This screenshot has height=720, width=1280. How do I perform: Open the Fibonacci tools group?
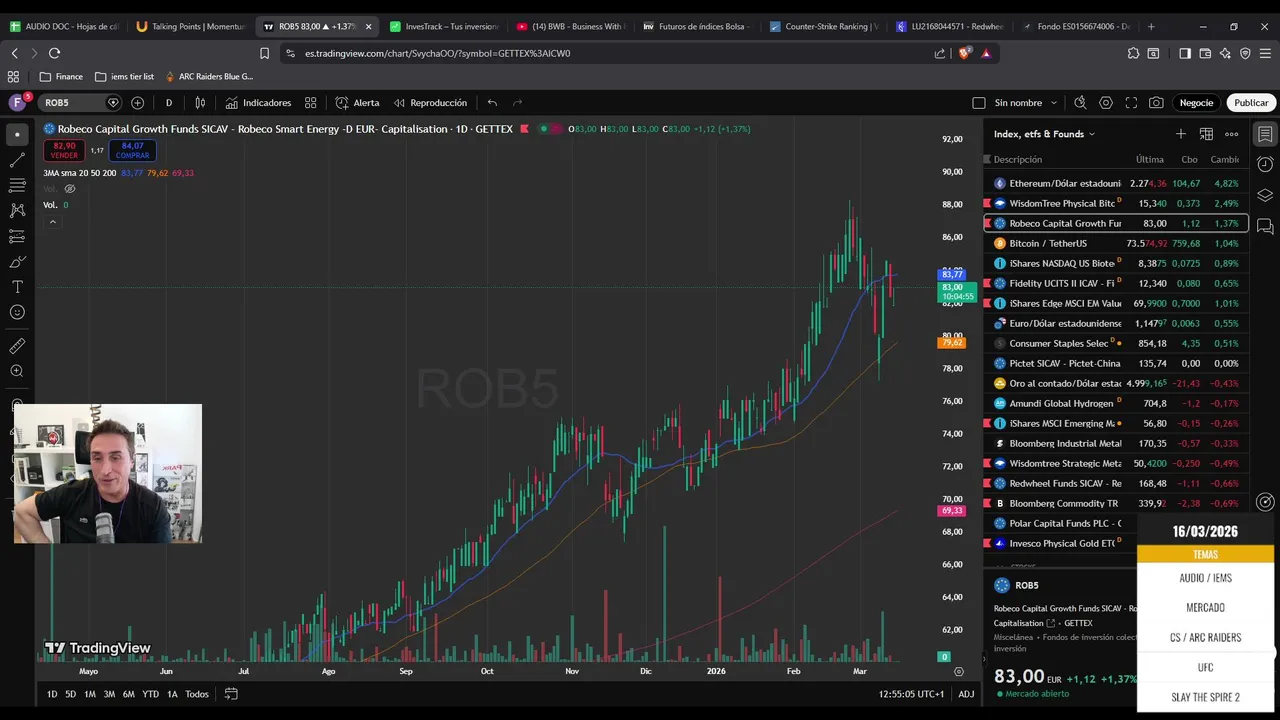17,185
